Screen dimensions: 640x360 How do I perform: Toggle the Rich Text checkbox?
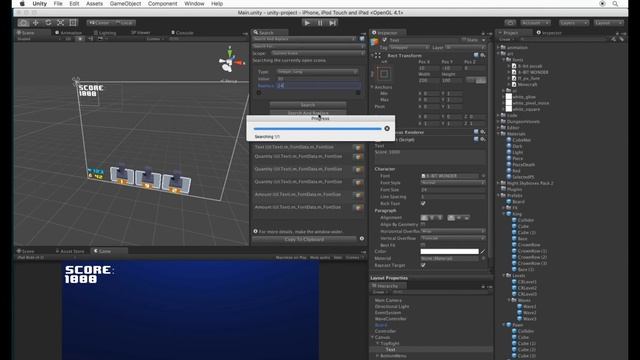pos(423,203)
